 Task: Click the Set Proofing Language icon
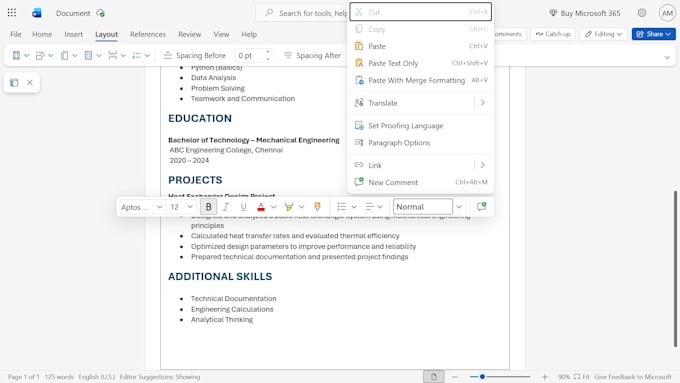point(359,126)
